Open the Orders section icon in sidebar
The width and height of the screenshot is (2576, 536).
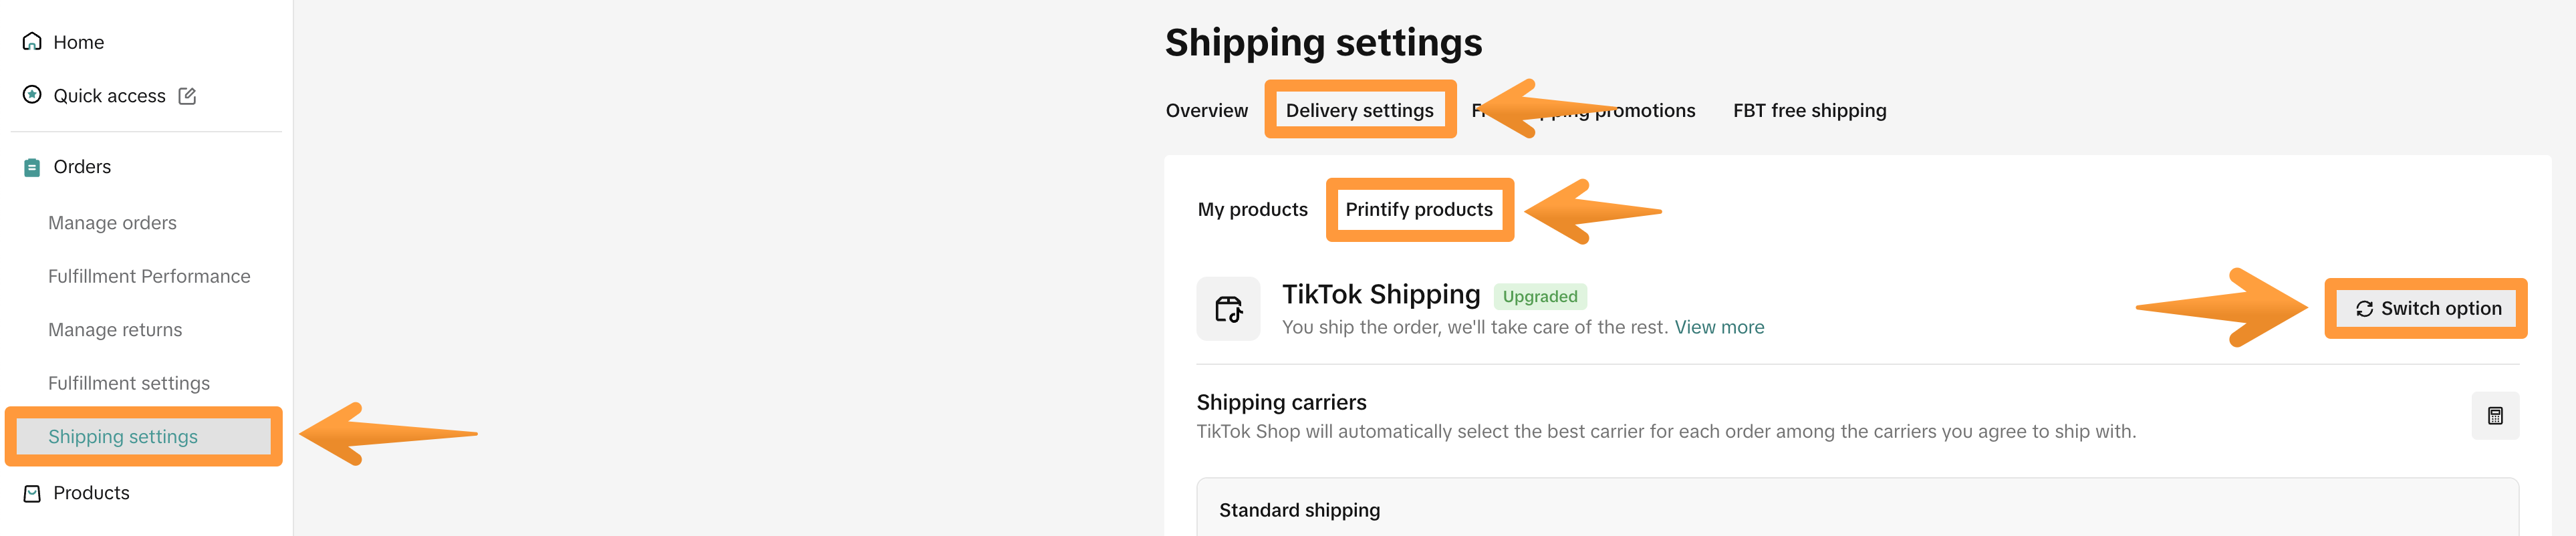coord(31,166)
